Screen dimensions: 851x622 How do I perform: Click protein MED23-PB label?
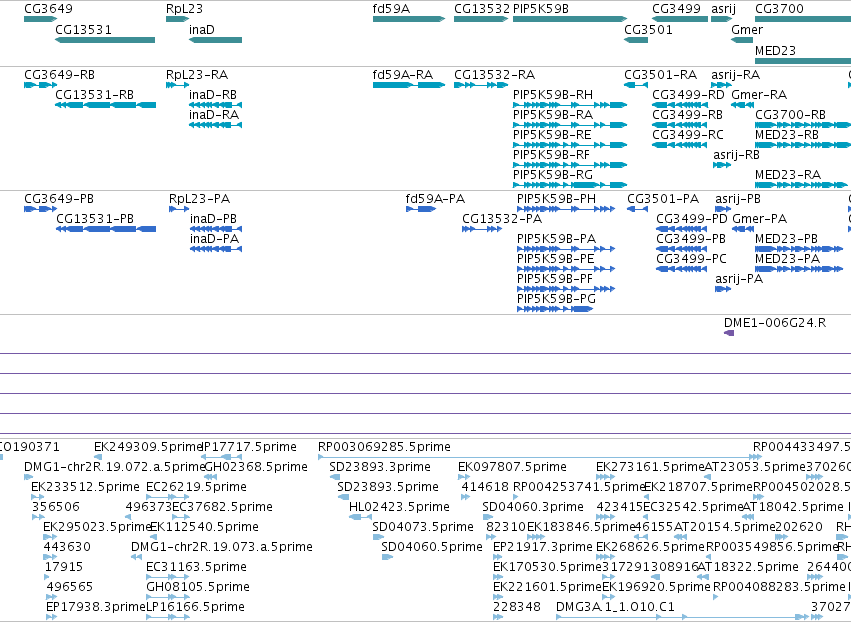point(786,239)
